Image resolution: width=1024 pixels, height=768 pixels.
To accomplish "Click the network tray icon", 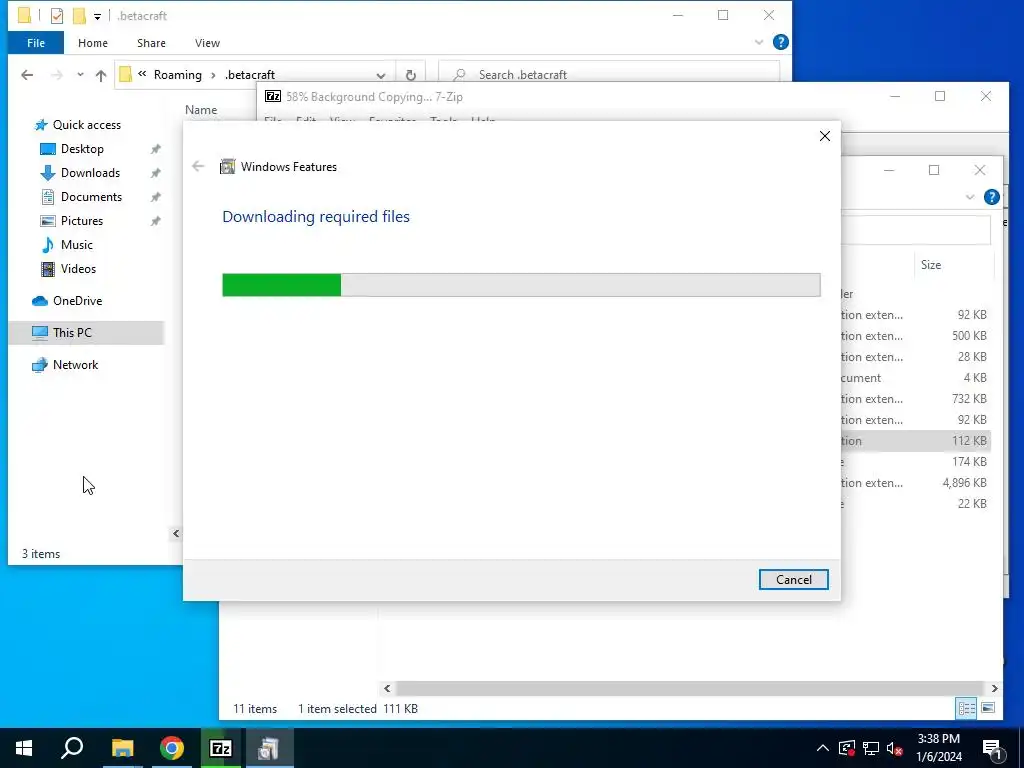I will [x=871, y=748].
